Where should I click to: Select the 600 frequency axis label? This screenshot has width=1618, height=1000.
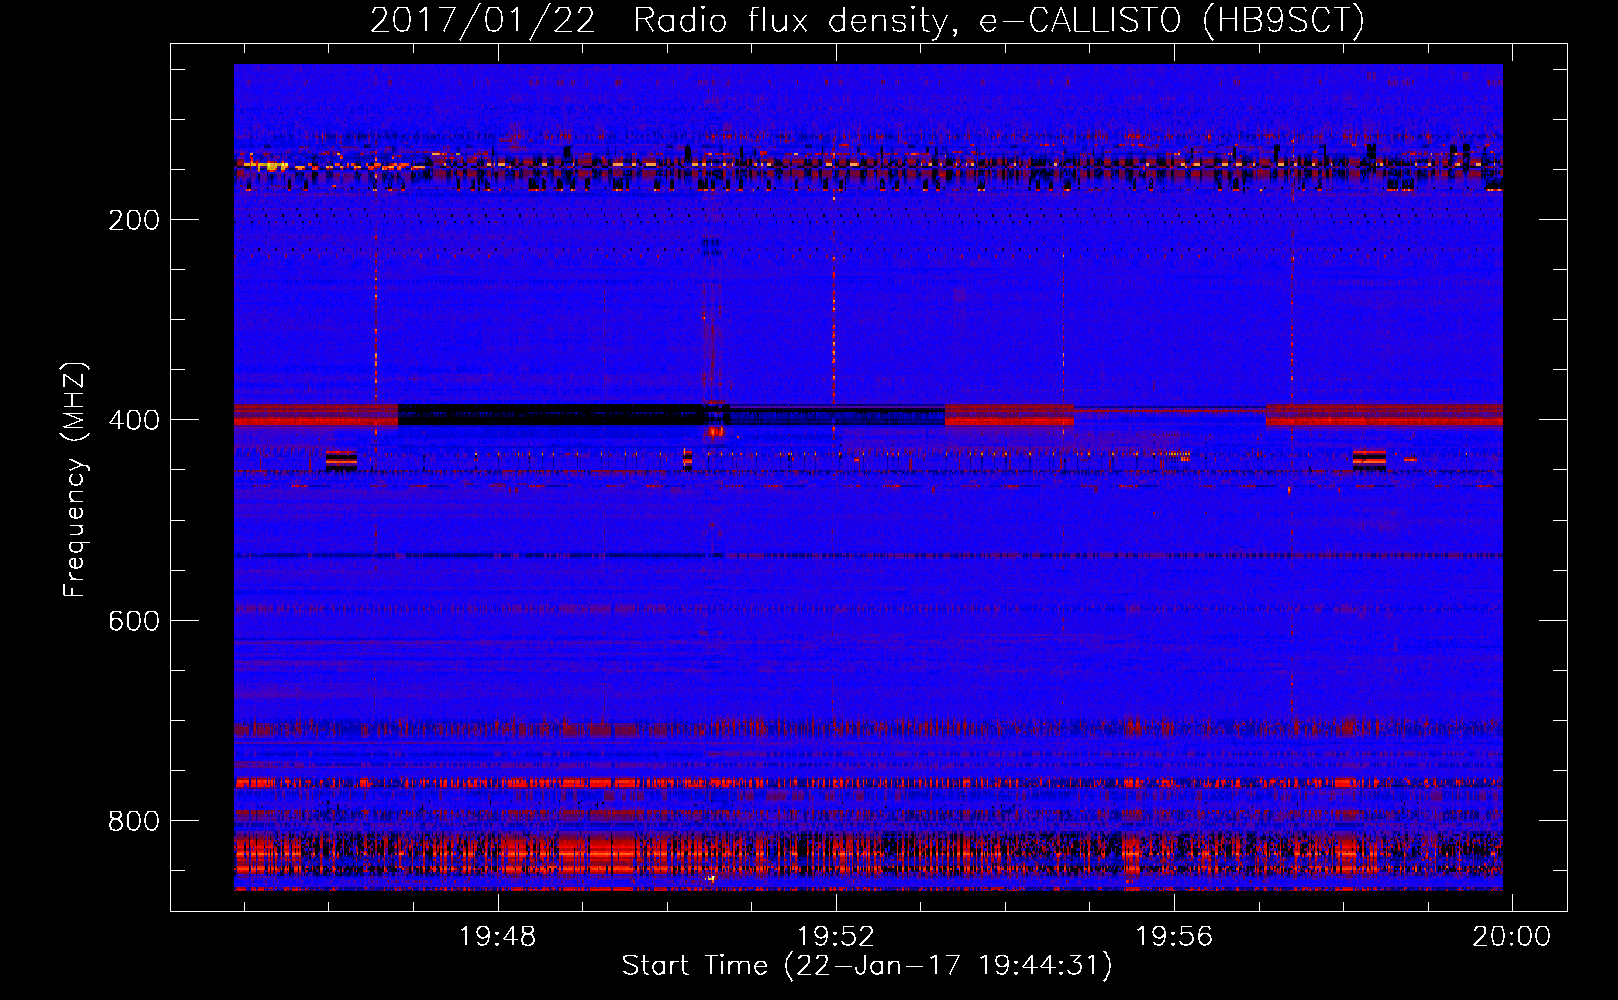click(x=134, y=621)
